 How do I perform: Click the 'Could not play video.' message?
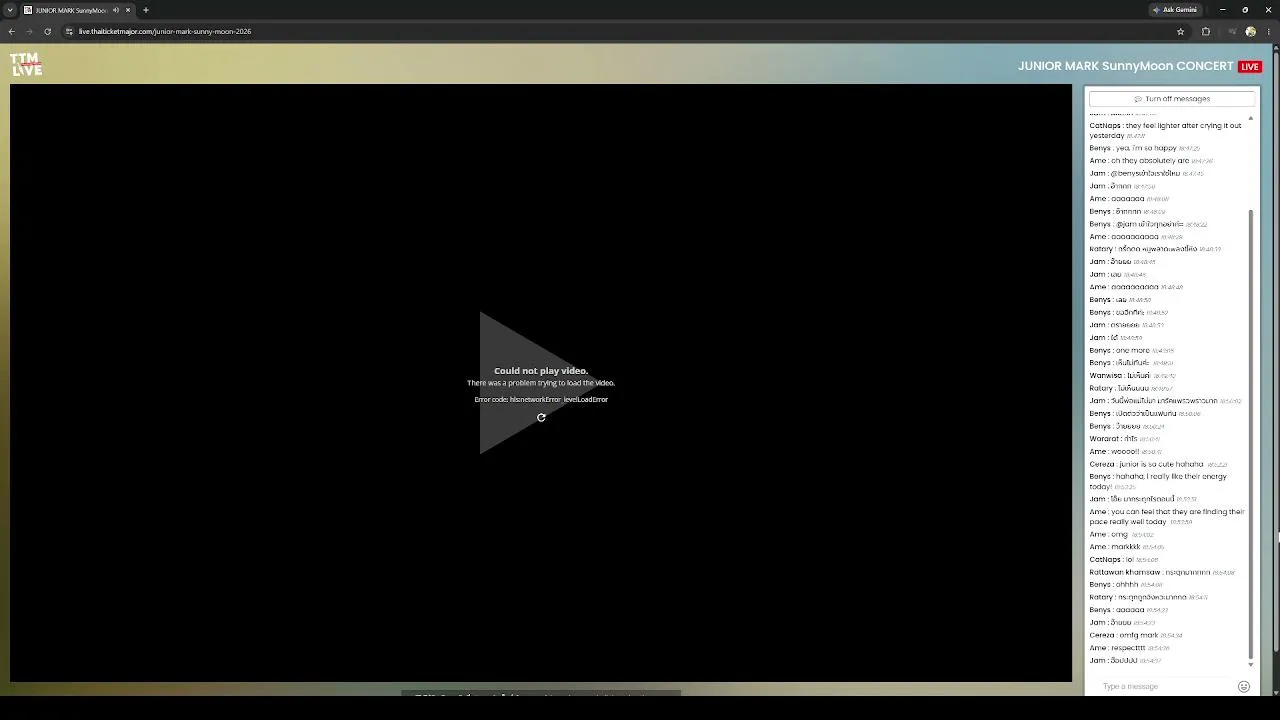541,371
